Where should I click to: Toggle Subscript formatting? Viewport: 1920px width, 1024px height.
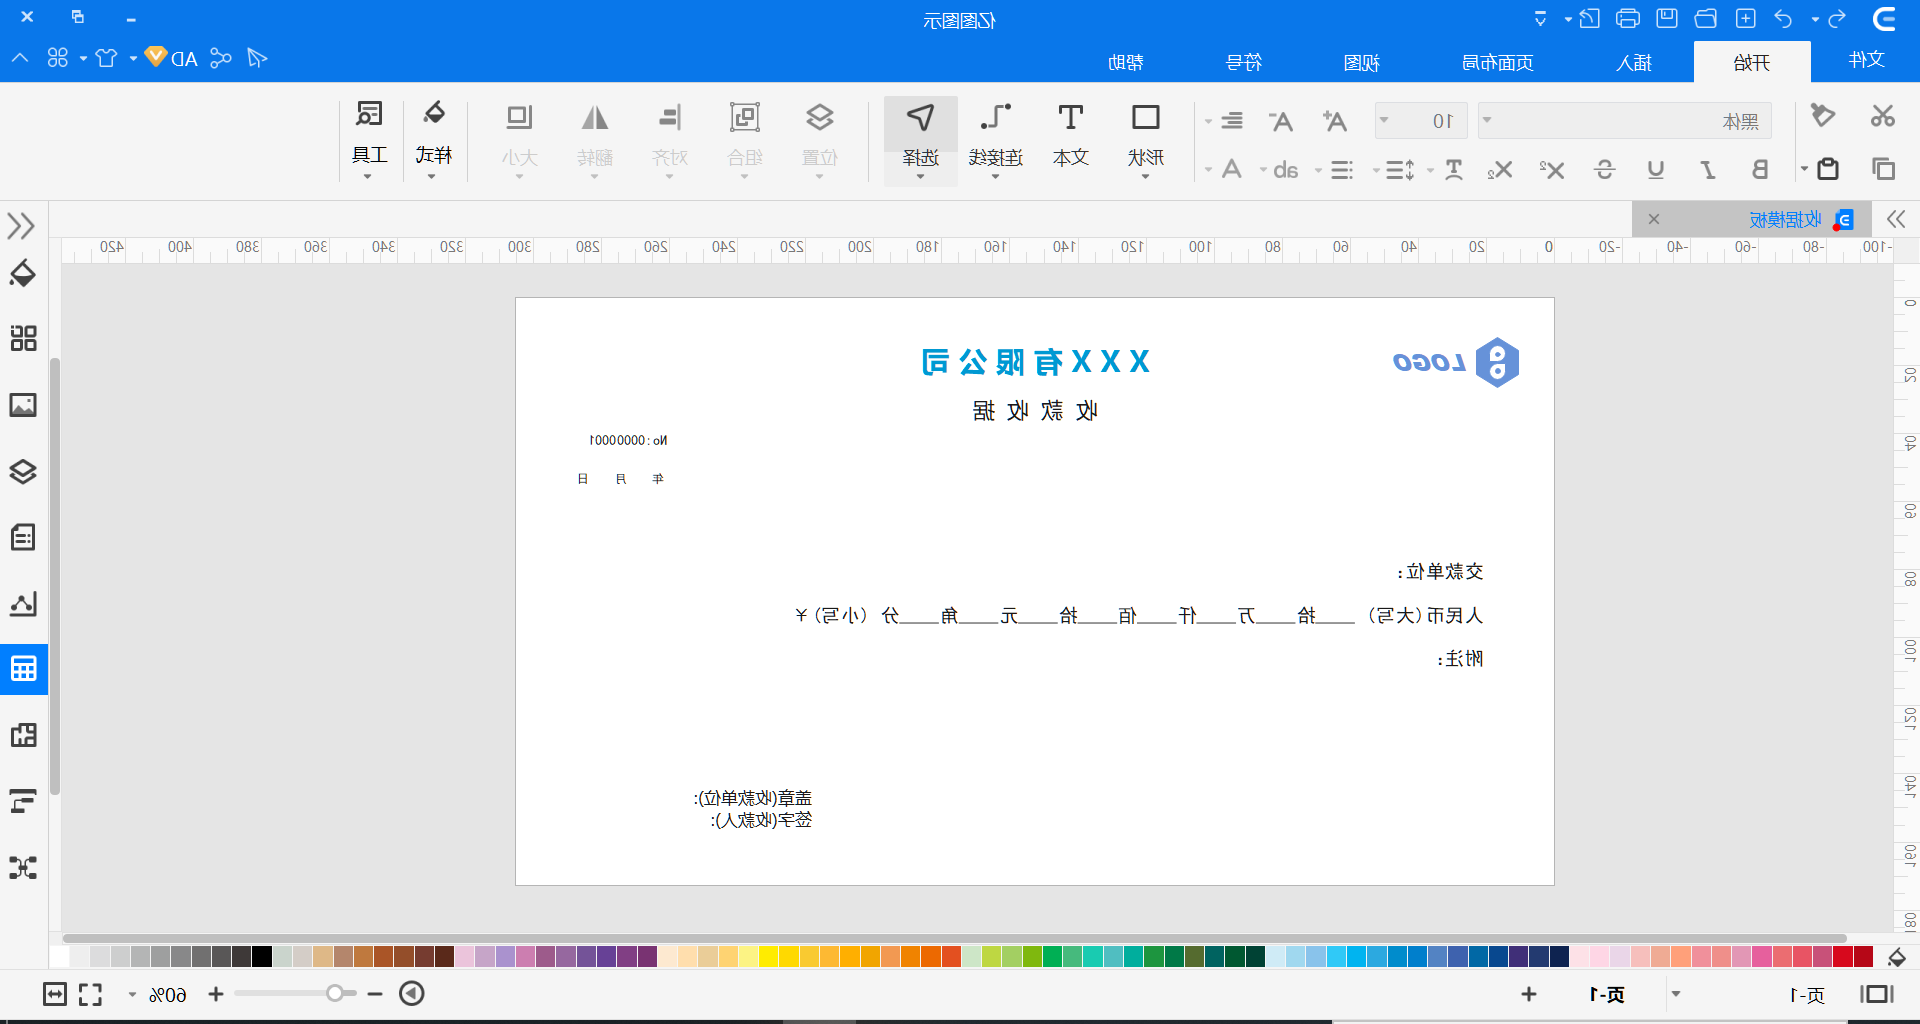[1500, 170]
